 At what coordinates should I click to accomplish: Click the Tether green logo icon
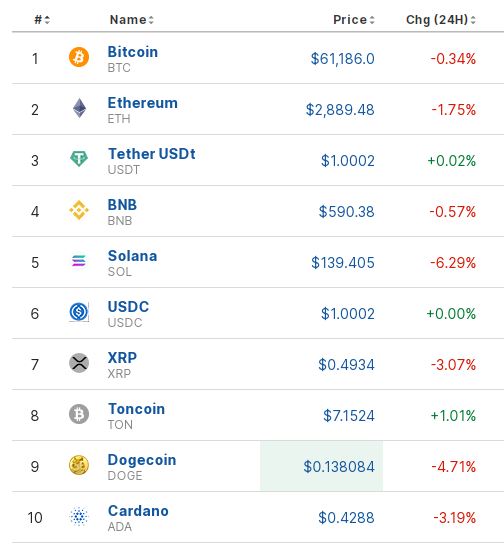(x=79, y=159)
